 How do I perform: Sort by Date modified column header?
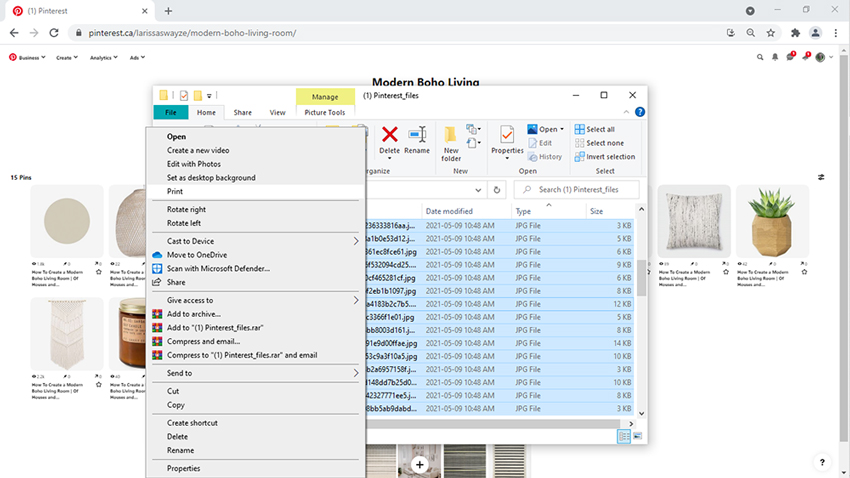coord(467,211)
